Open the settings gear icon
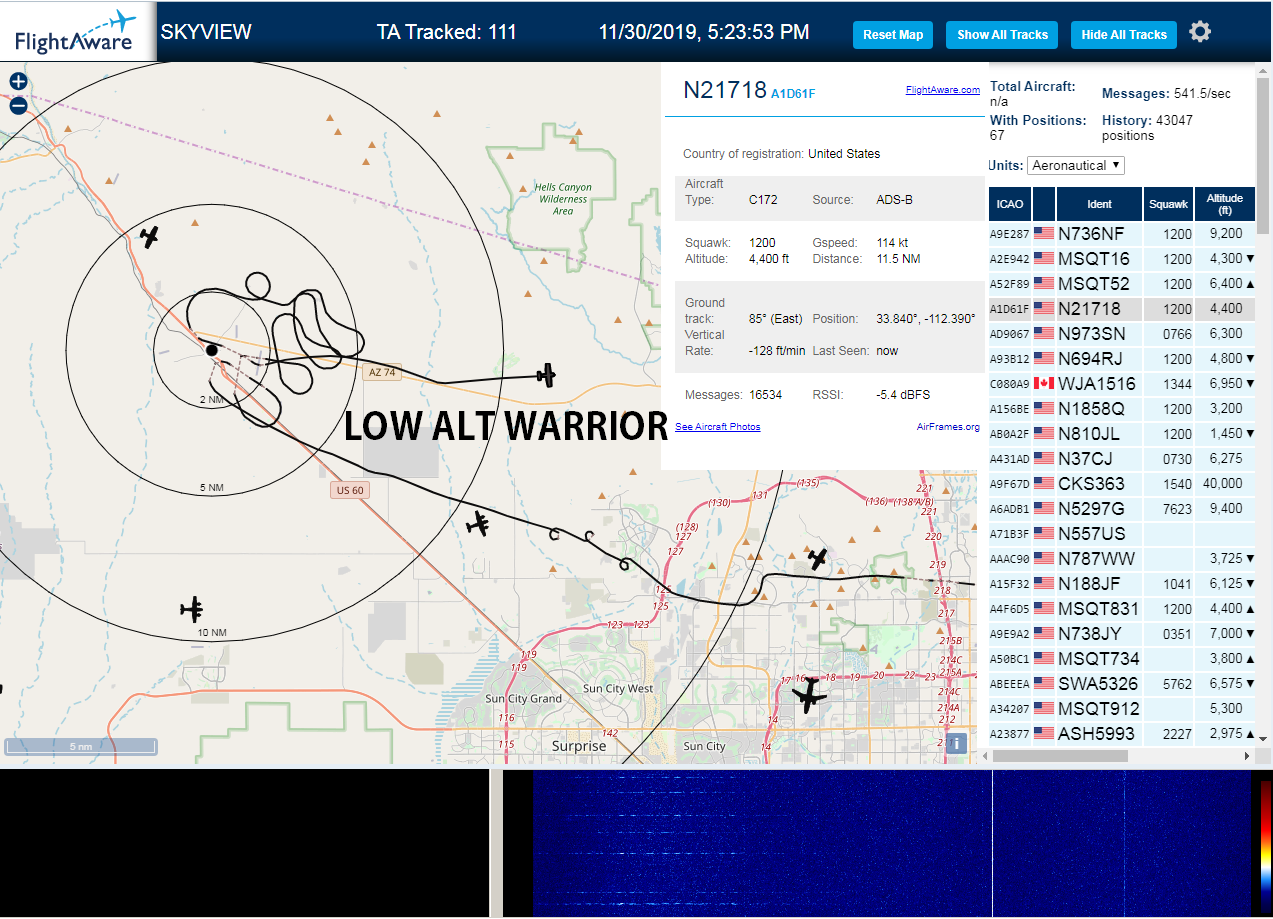Screen dimensions: 1273x919 coord(1200,32)
